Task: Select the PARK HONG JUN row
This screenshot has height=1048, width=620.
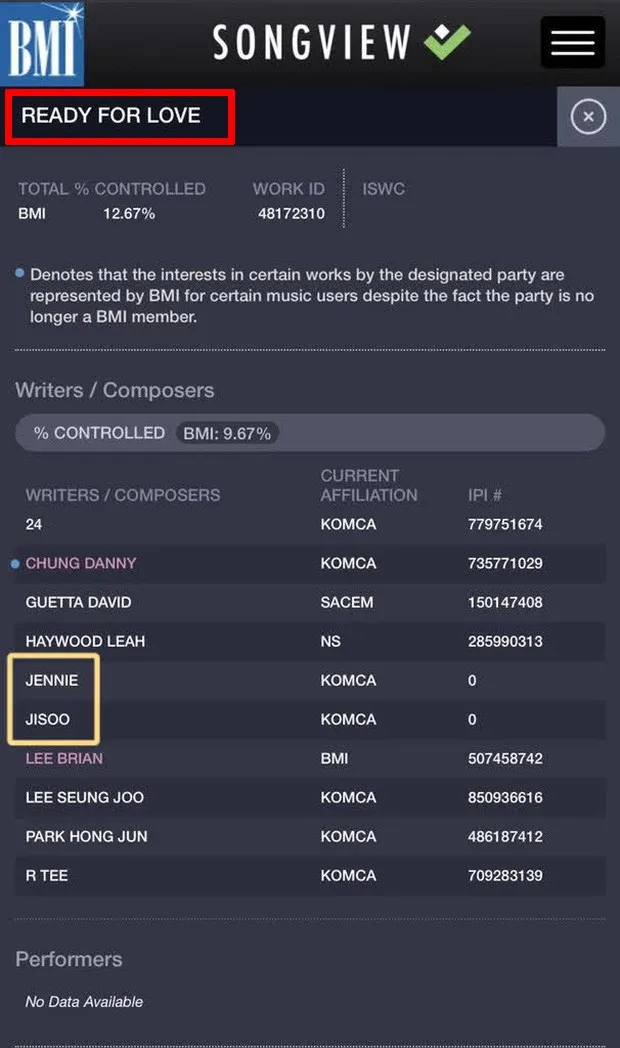Action: tap(310, 837)
